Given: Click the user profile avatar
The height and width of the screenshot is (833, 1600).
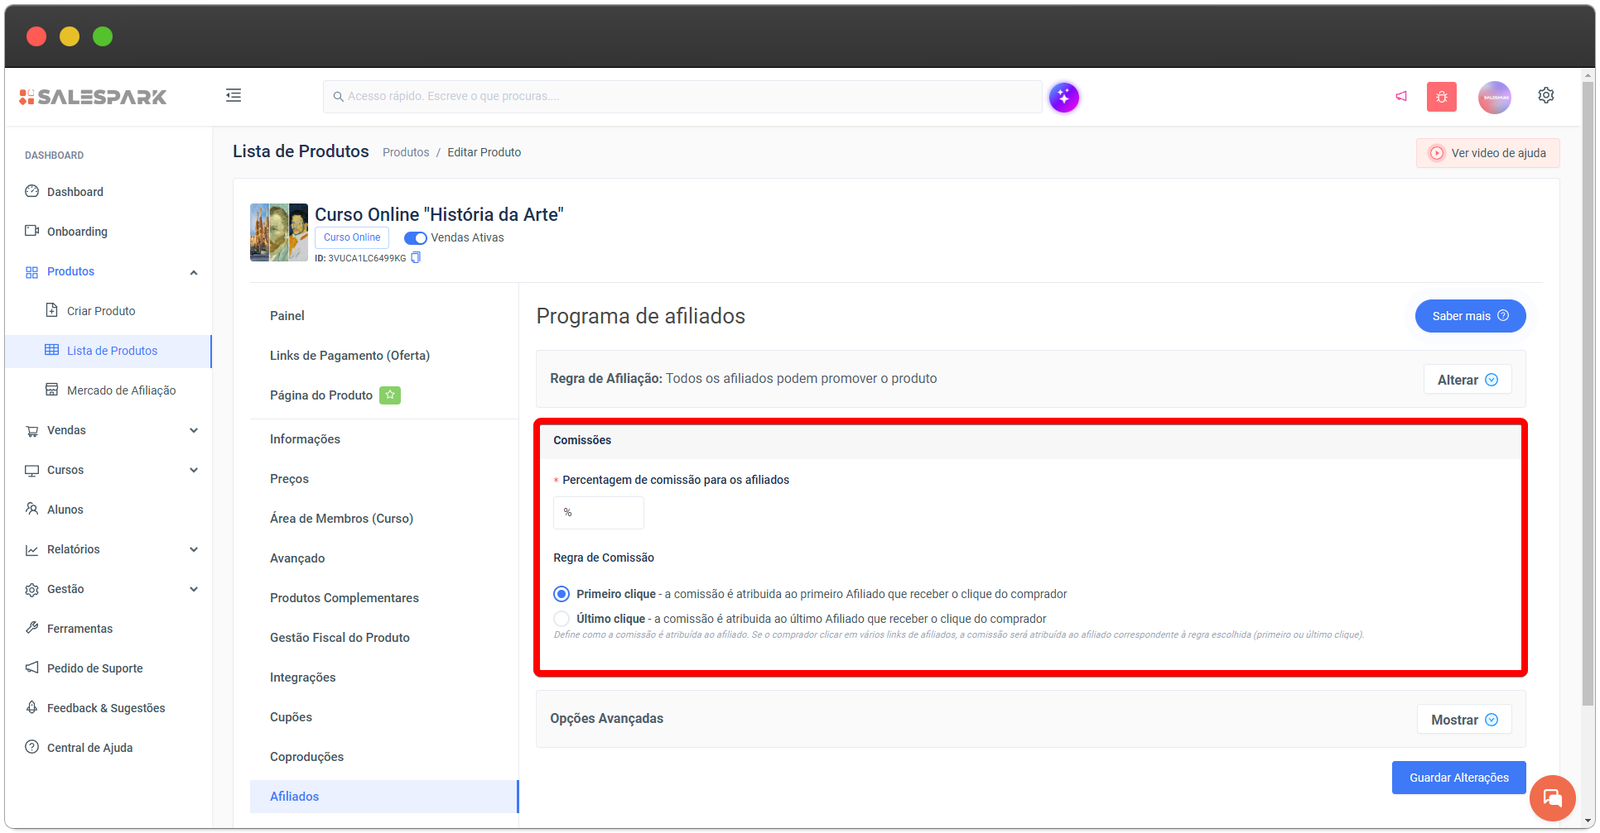Looking at the screenshot, I should point(1494,97).
